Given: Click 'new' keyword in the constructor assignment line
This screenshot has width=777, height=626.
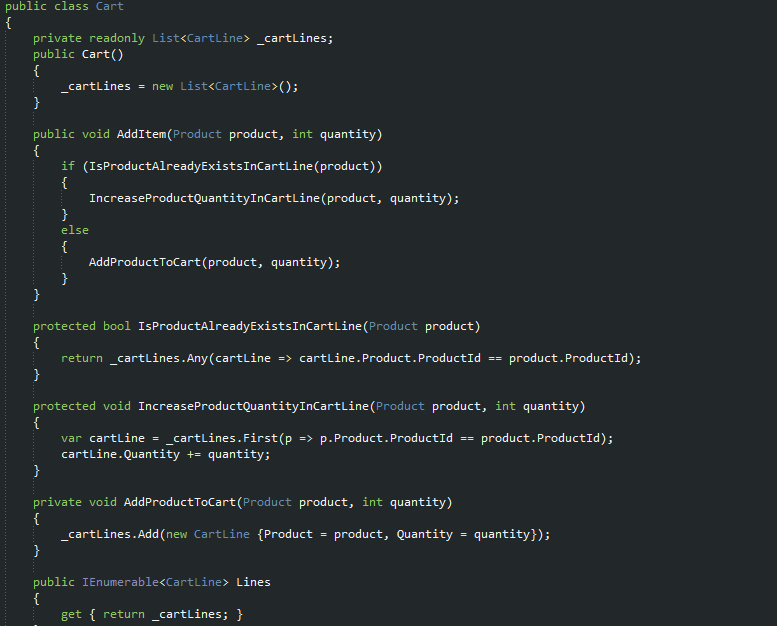Looking at the screenshot, I should click(163, 86).
